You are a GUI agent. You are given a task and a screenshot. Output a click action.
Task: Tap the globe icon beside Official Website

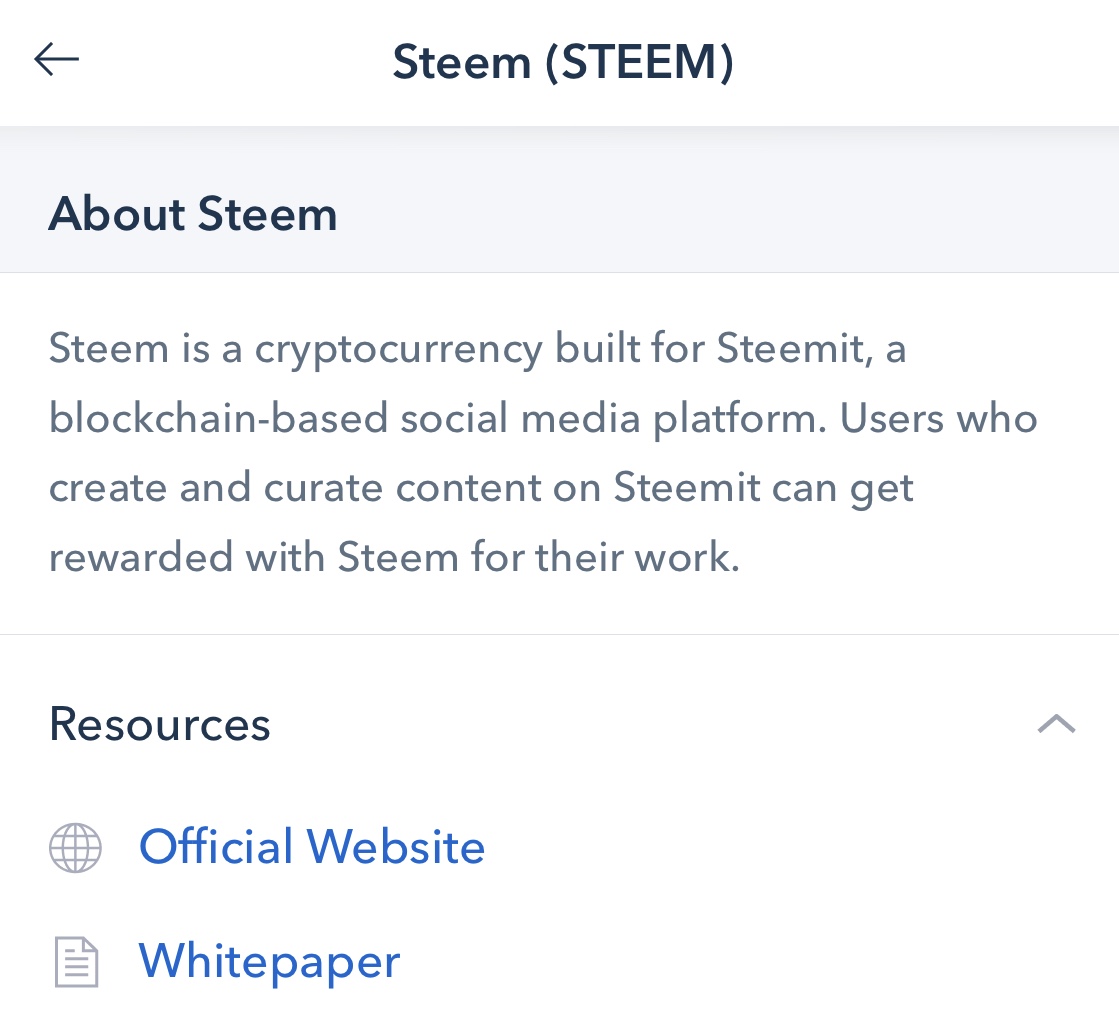[x=75, y=848]
